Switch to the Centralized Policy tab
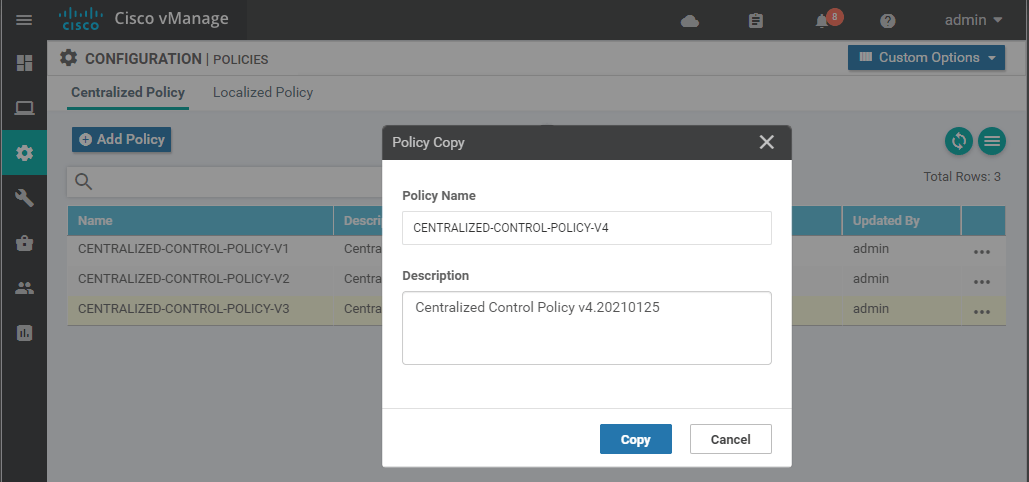 (x=128, y=93)
